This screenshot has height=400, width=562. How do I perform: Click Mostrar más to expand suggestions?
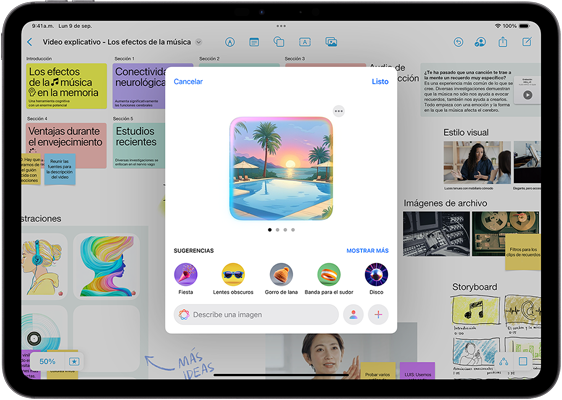(x=367, y=251)
